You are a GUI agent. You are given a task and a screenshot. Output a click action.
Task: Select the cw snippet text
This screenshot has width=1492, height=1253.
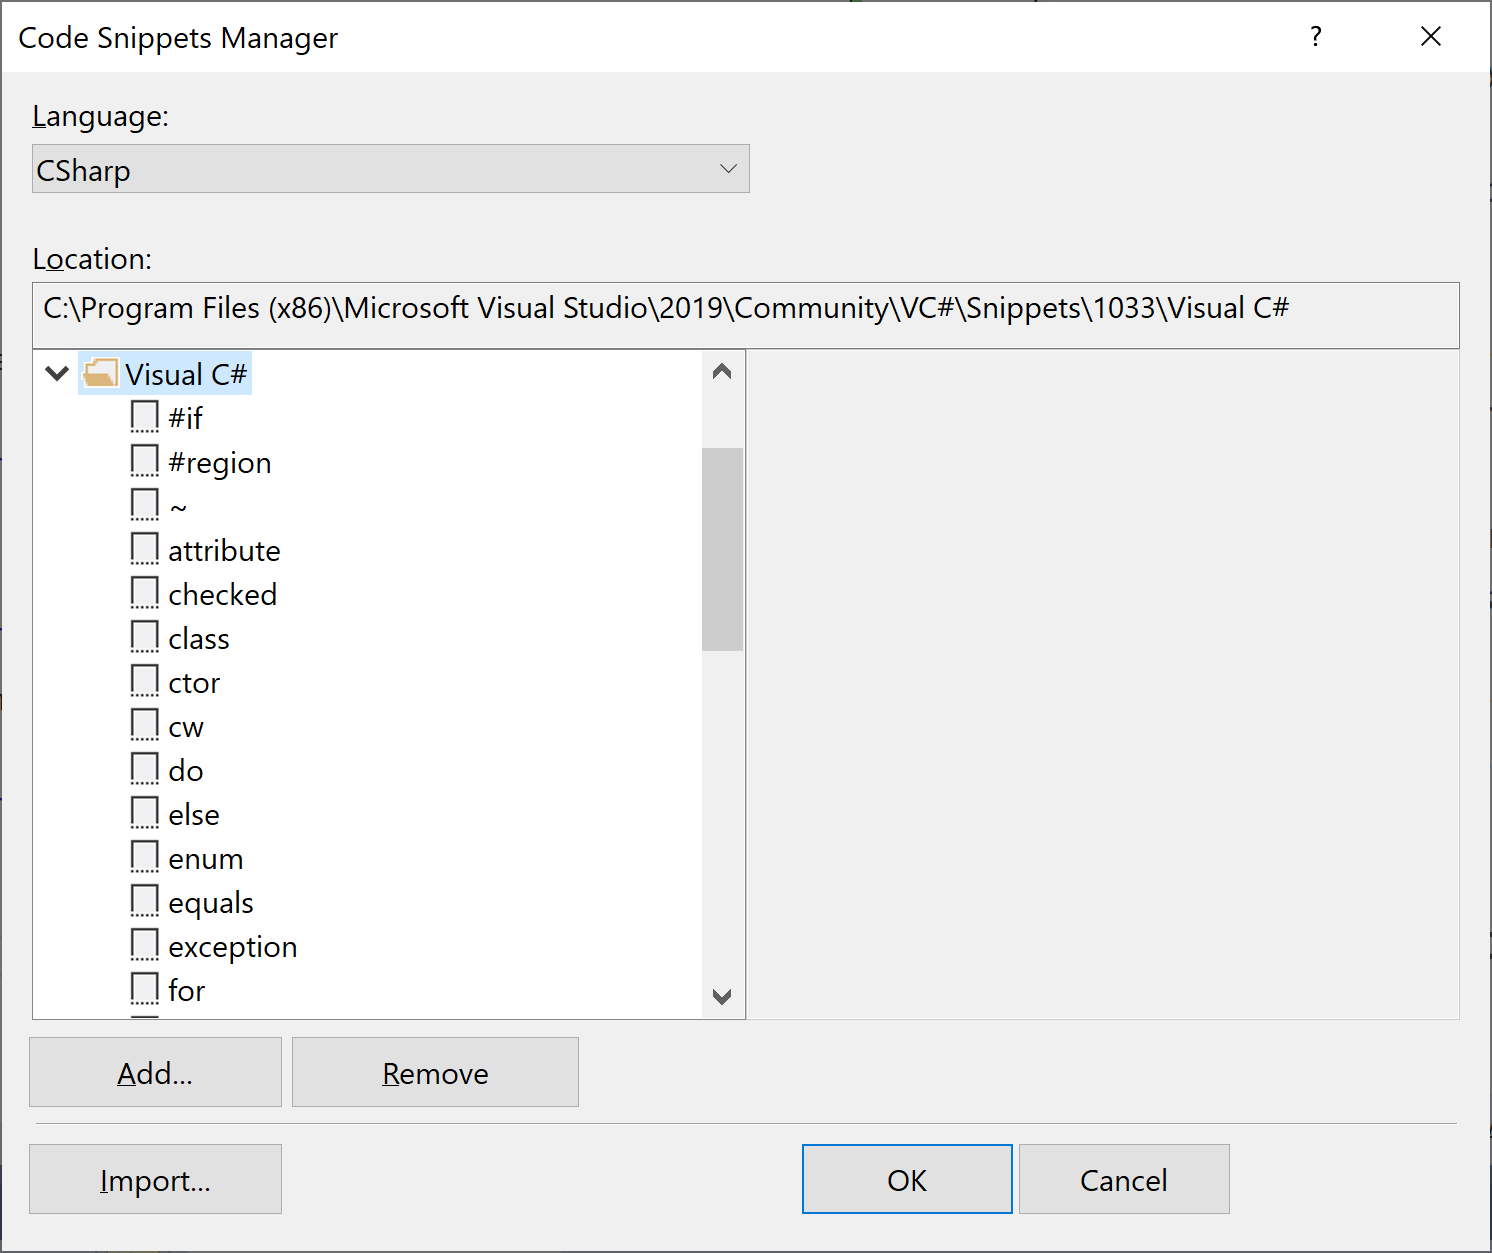pyautogui.click(x=186, y=727)
